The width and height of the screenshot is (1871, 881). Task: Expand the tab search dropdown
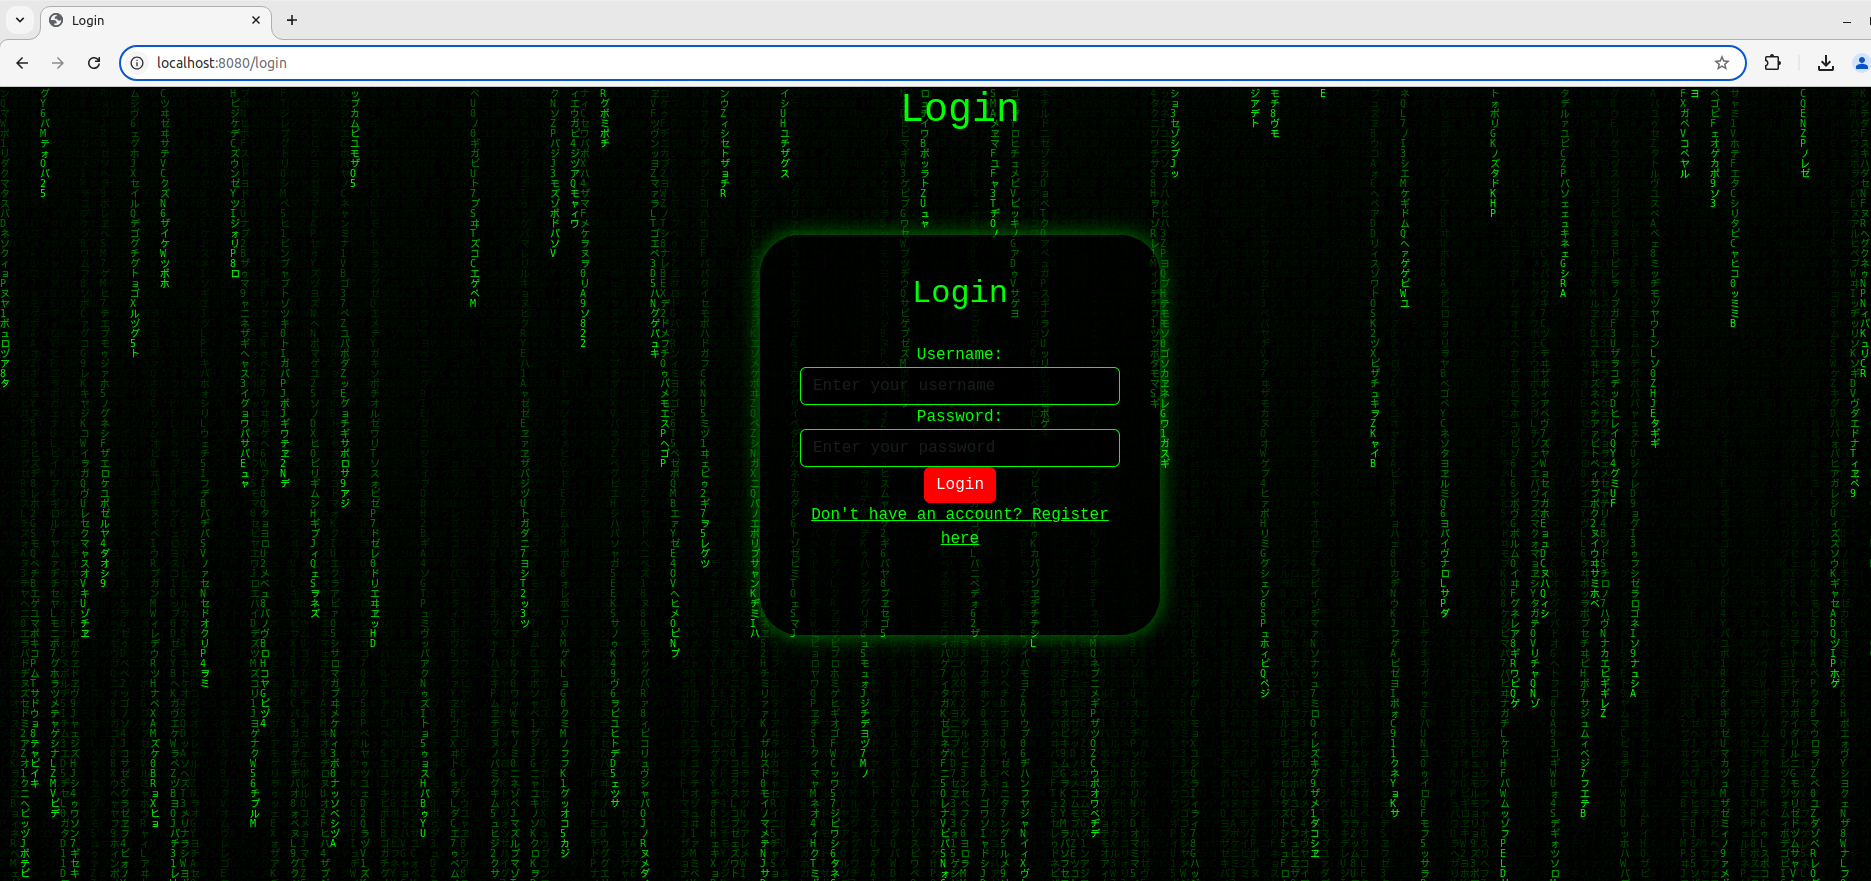(19, 20)
